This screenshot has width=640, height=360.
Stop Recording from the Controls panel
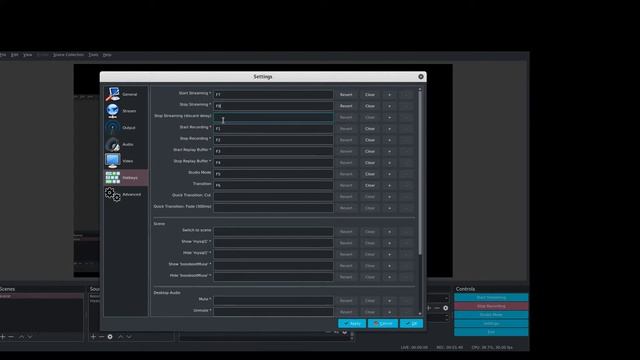[491, 306]
